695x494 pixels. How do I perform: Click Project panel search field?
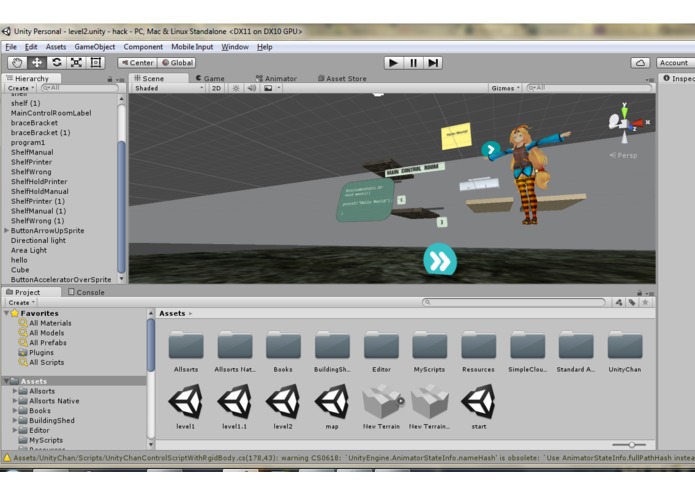click(514, 303)
